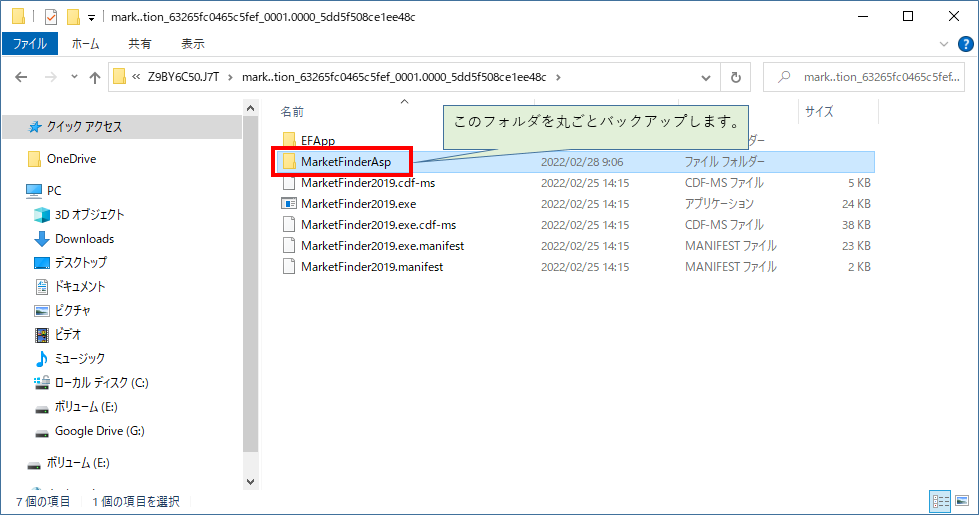Click the Z9BY6C50.J7T breadcrumb segment
The width and height of the screenshot is (979, 515).
[x=184, y=77]
